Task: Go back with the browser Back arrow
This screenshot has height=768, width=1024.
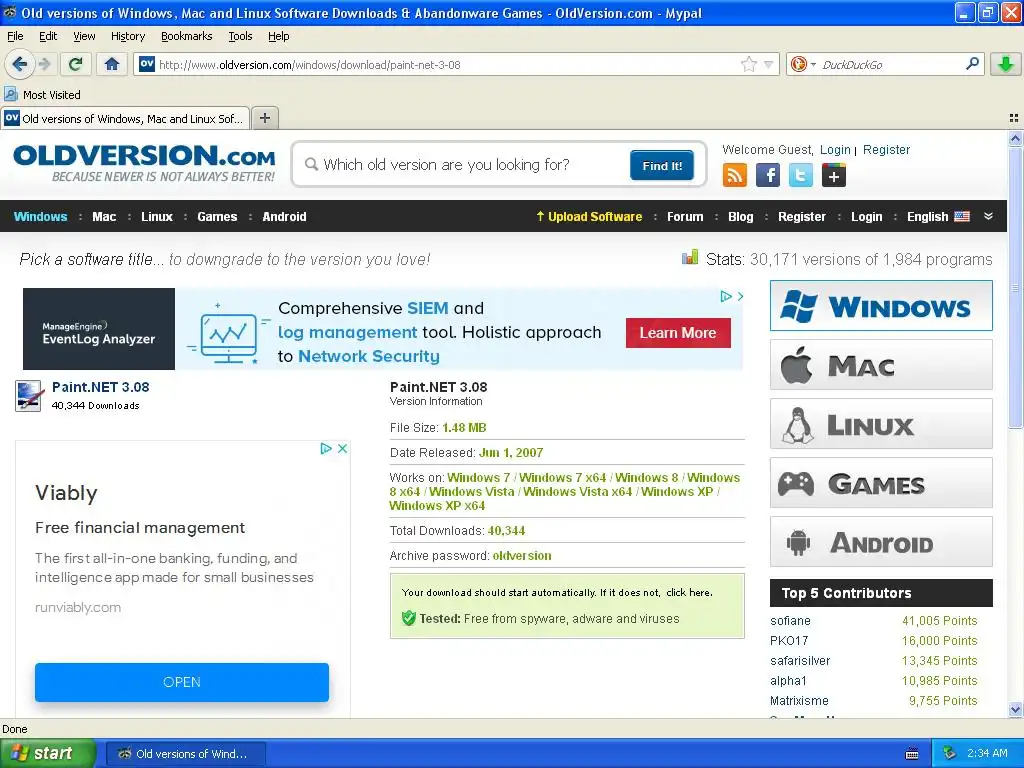Action: coord(19,64)
